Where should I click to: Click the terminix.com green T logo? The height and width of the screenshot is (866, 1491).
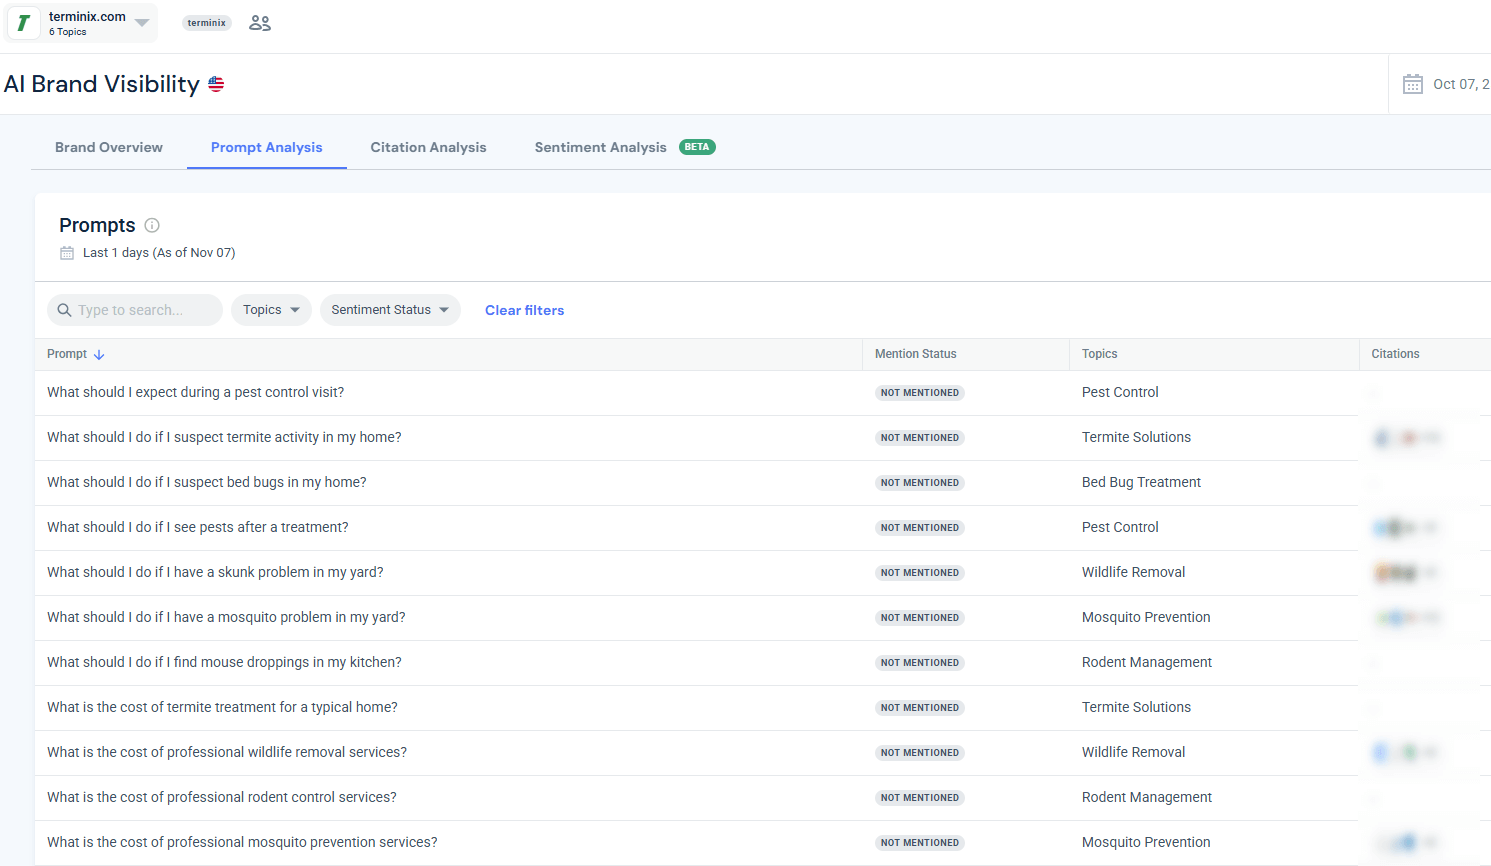[x=24, y=23]
